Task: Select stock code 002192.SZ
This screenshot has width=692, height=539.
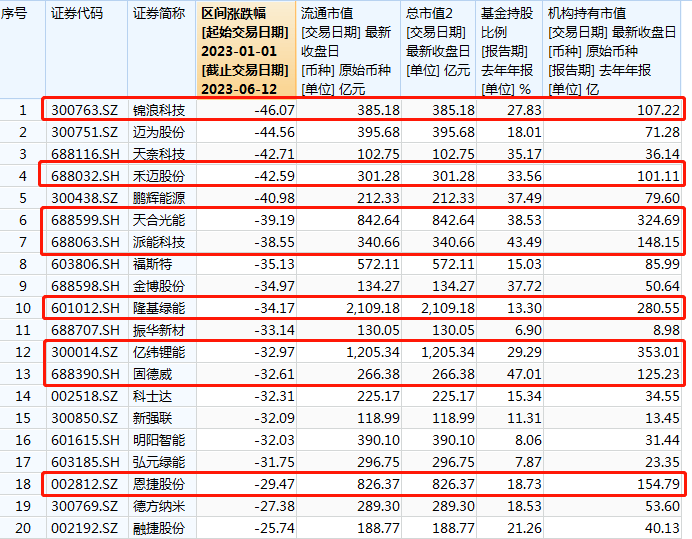Action: (x=85, y=528)
